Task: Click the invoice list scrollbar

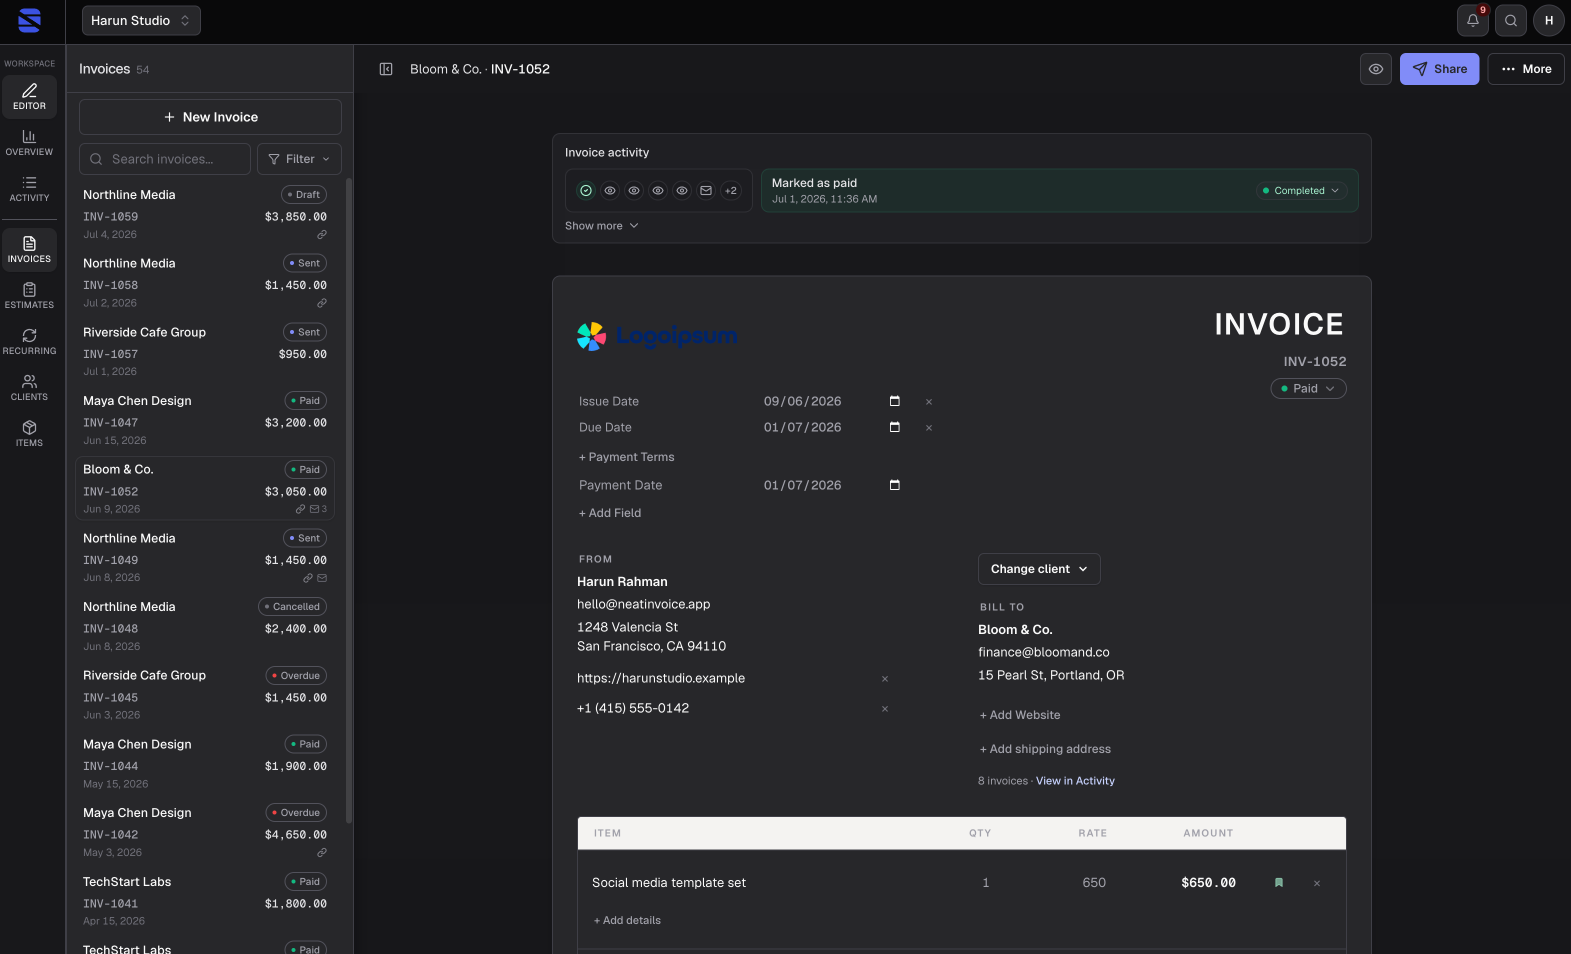Action: point(349,500)
